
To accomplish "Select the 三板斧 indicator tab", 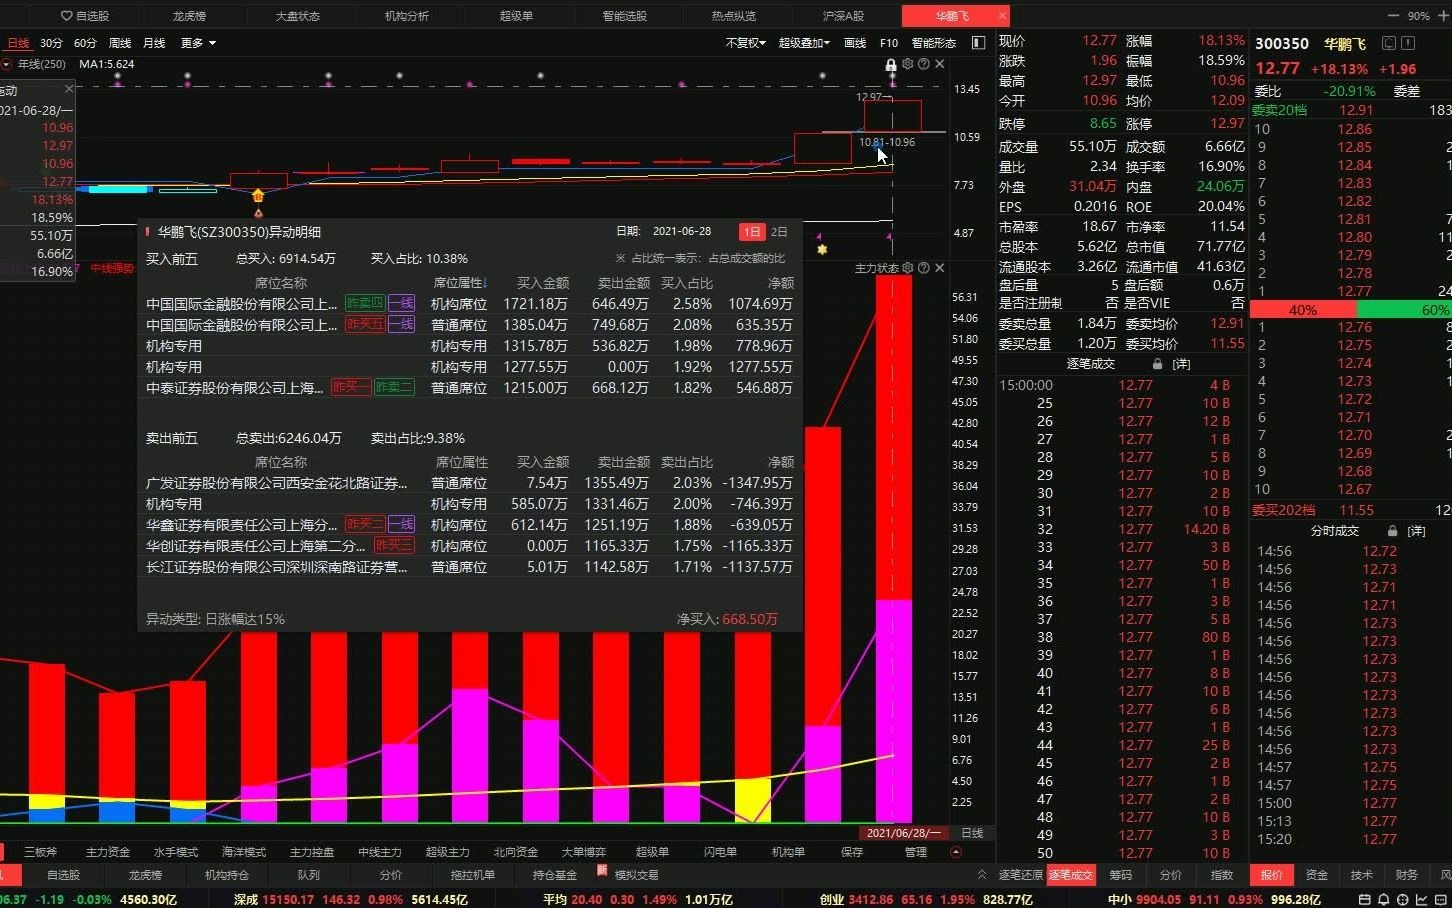I will [40, 852].
